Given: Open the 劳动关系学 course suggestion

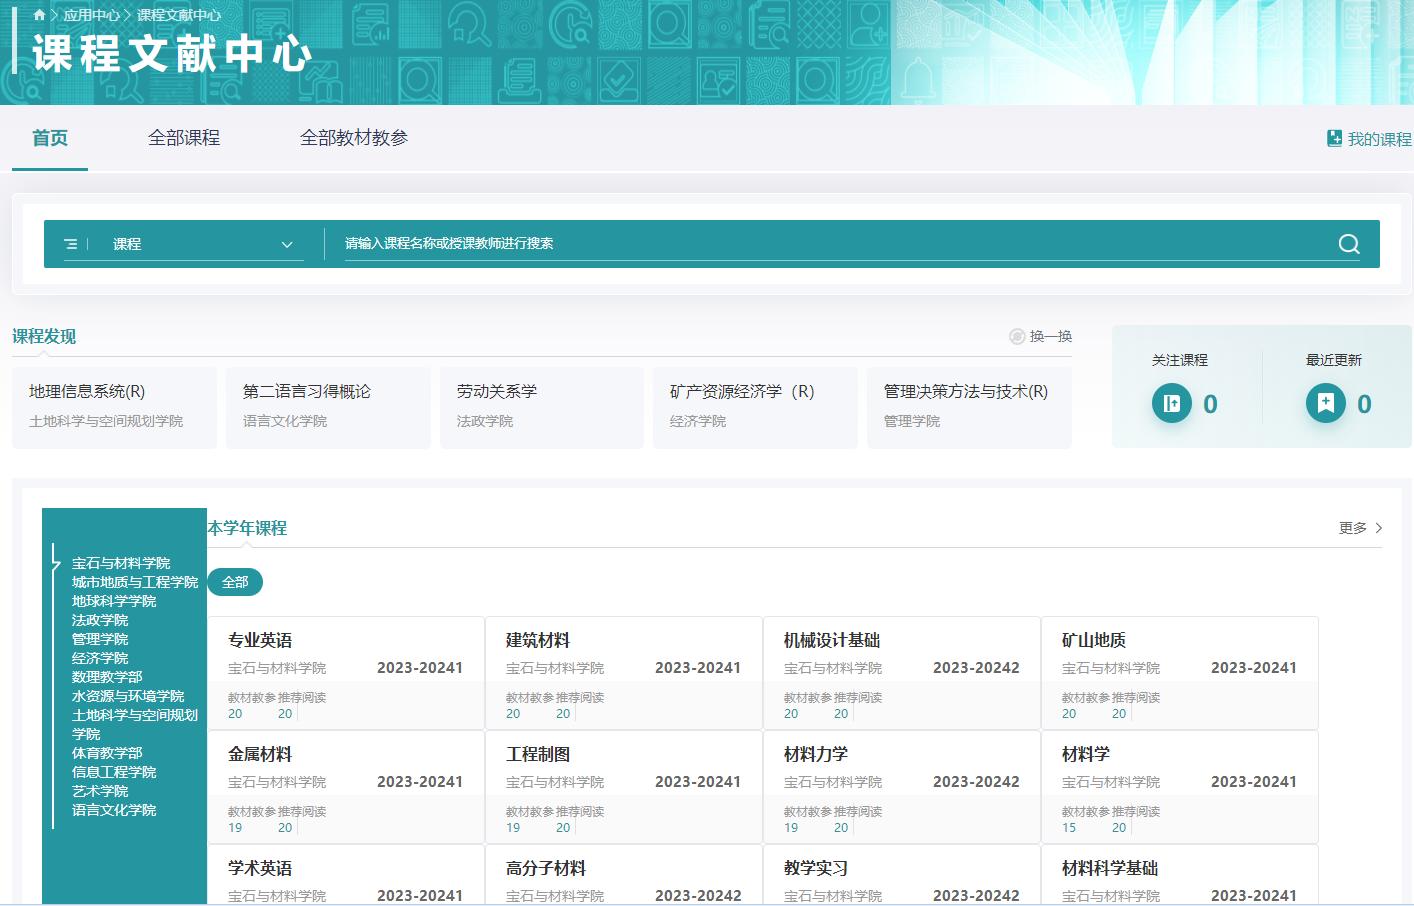Looking at the screenshot, I should [541, 406].
